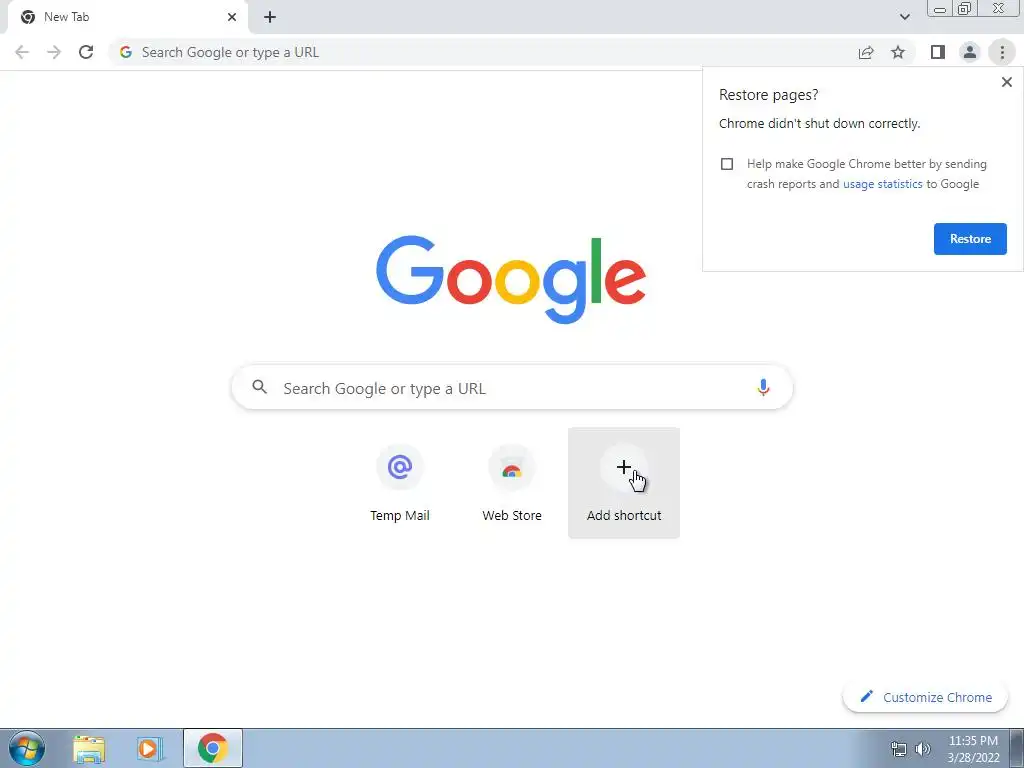Click the Restore button
Screen dimensions: 1024x768
[x=970, y=239]
